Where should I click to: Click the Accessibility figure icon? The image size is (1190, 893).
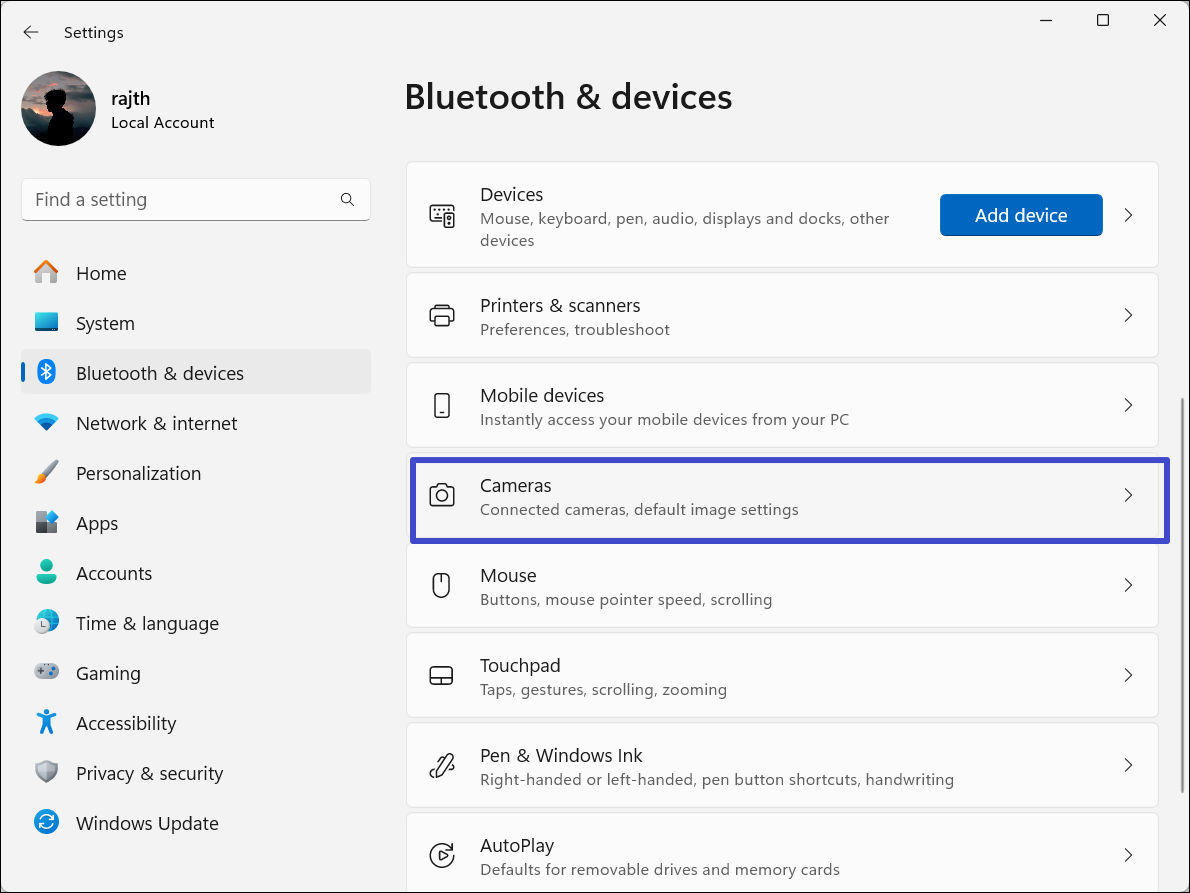tap(46, 723)
